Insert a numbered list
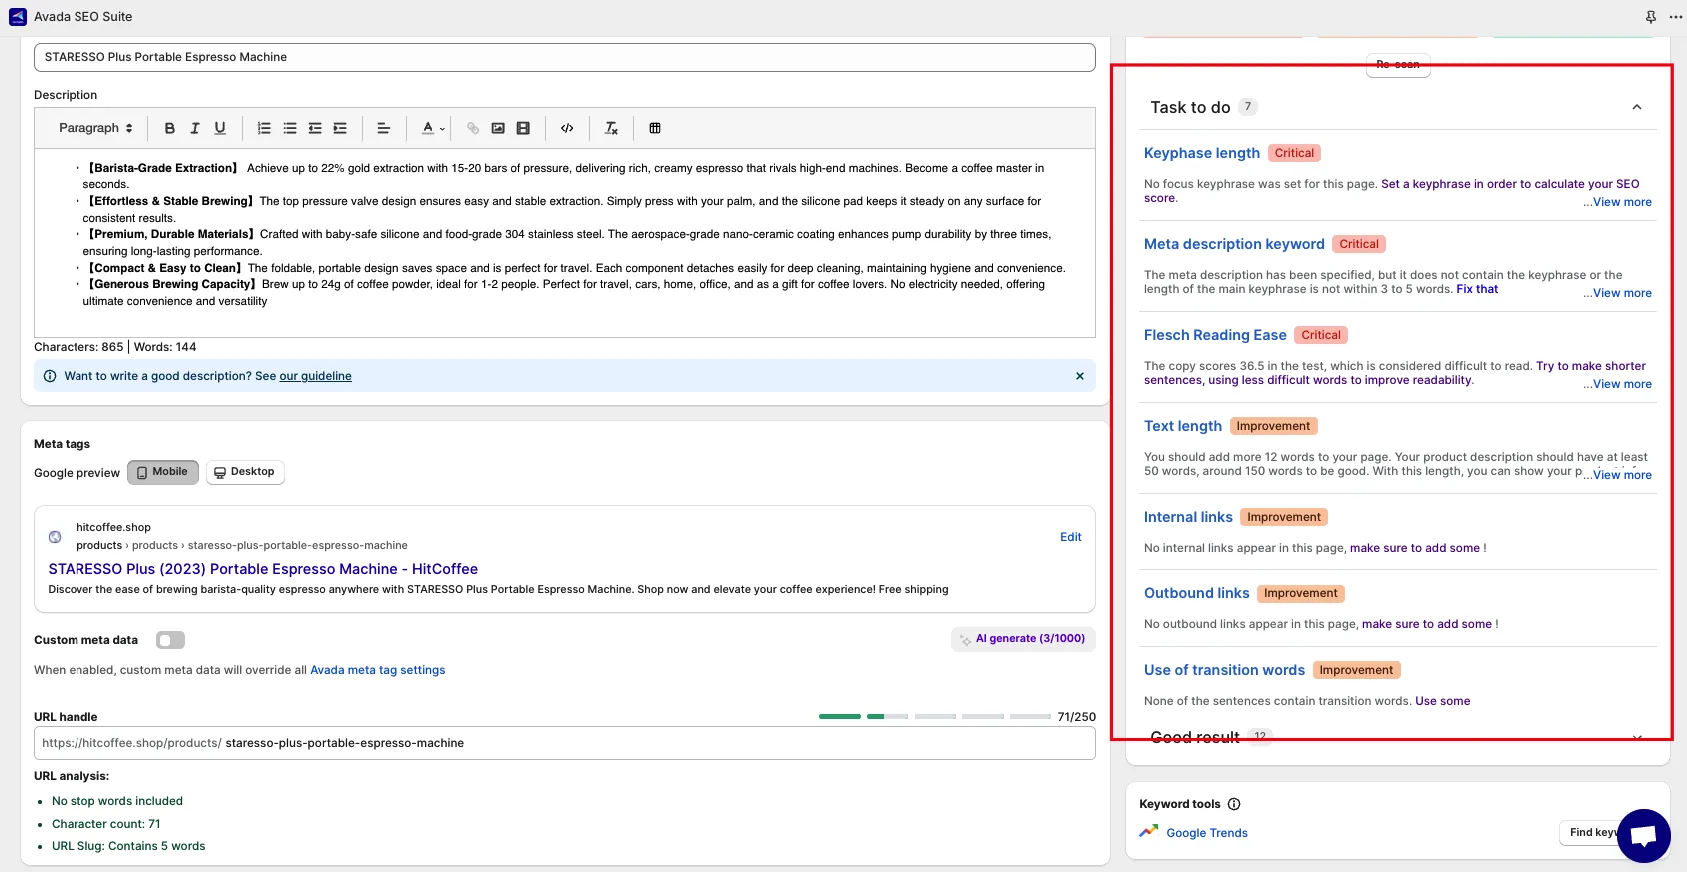 point(264,128)
